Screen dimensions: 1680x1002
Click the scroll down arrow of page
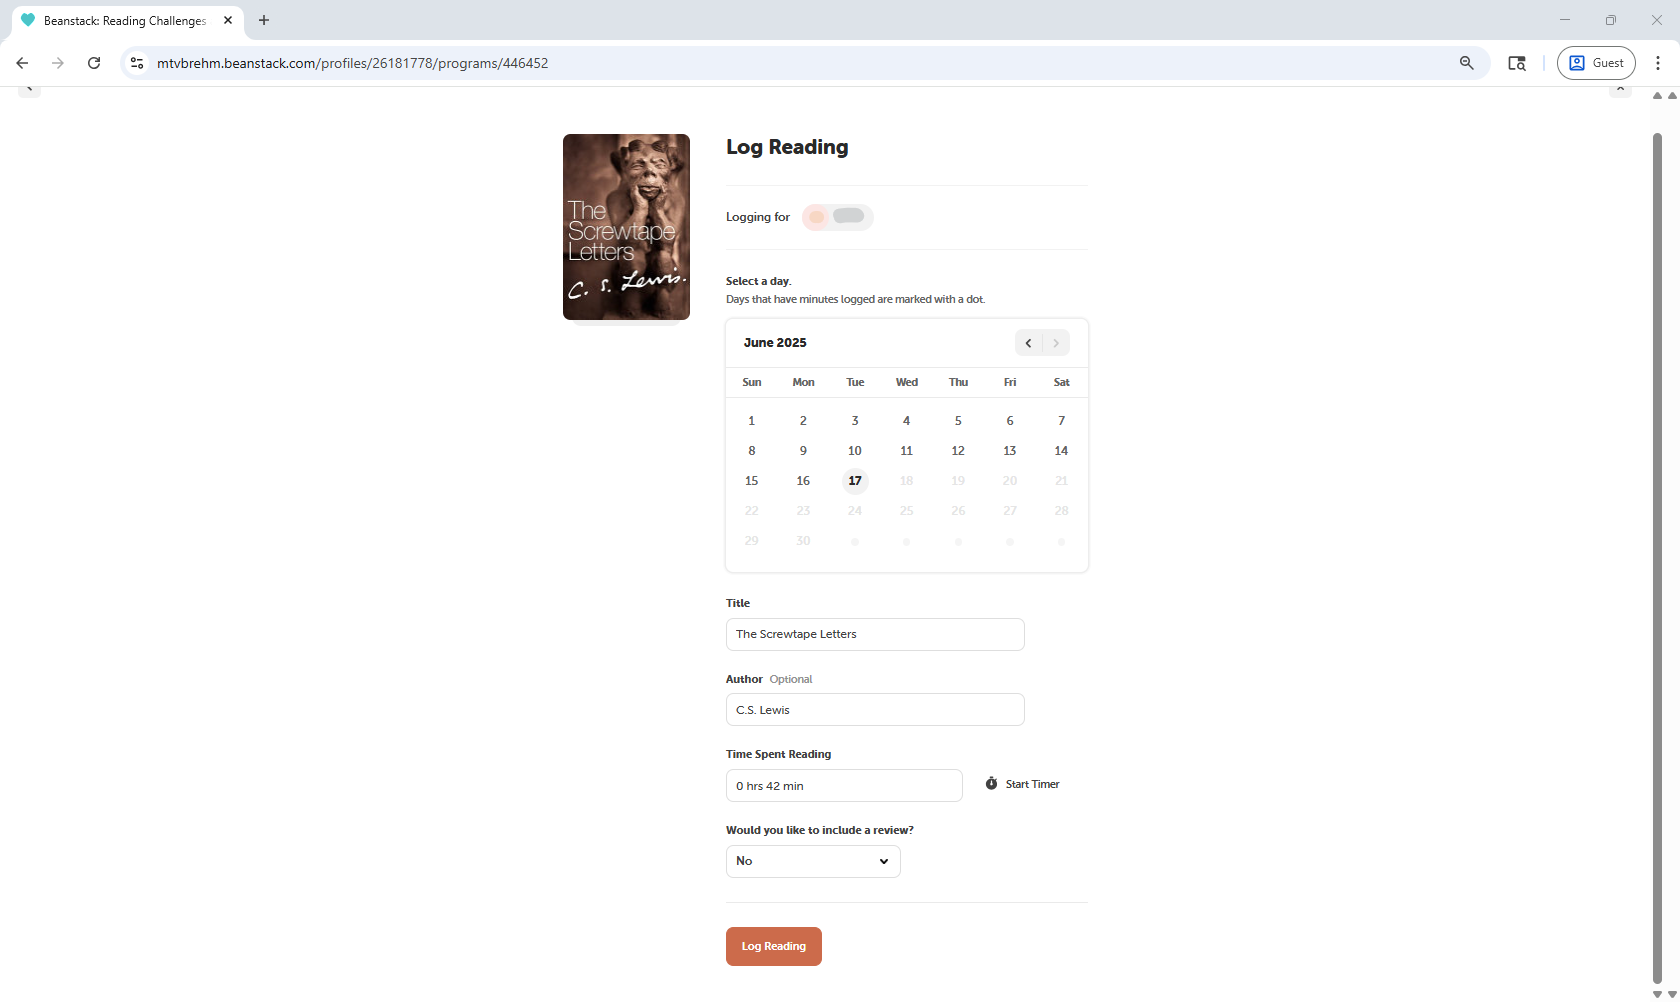[x=1657, y=994]
